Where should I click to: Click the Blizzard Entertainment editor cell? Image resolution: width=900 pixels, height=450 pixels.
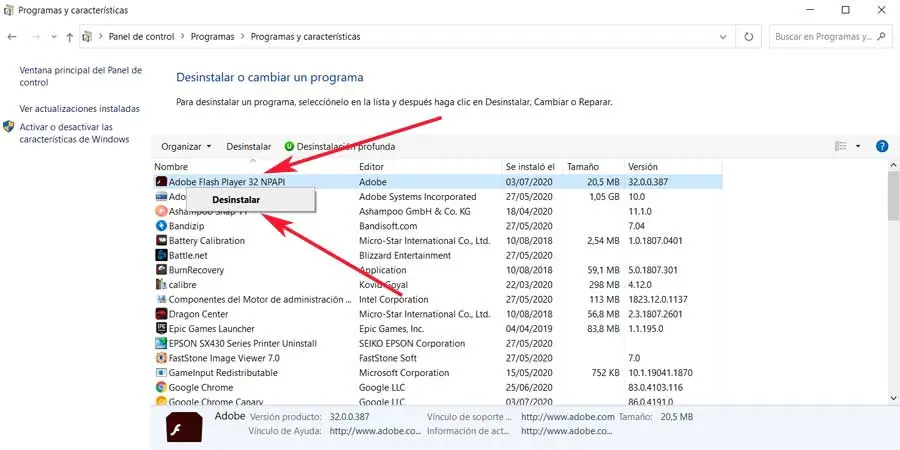pos(405,255)
